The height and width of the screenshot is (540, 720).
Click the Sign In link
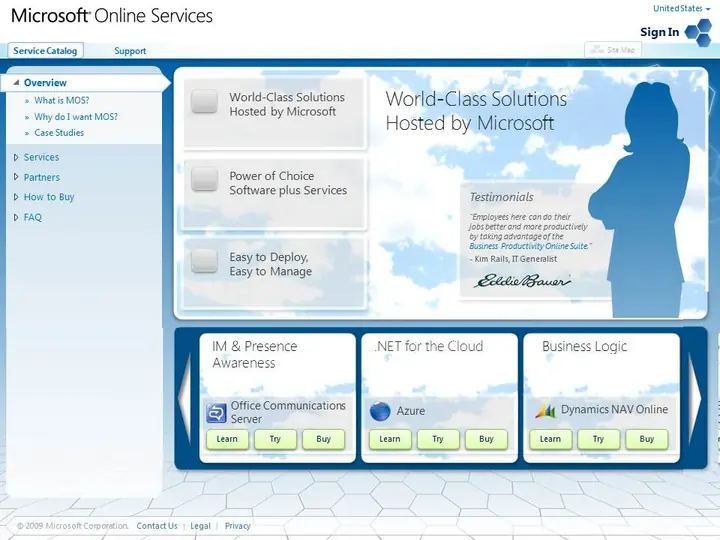pos(659,32)
